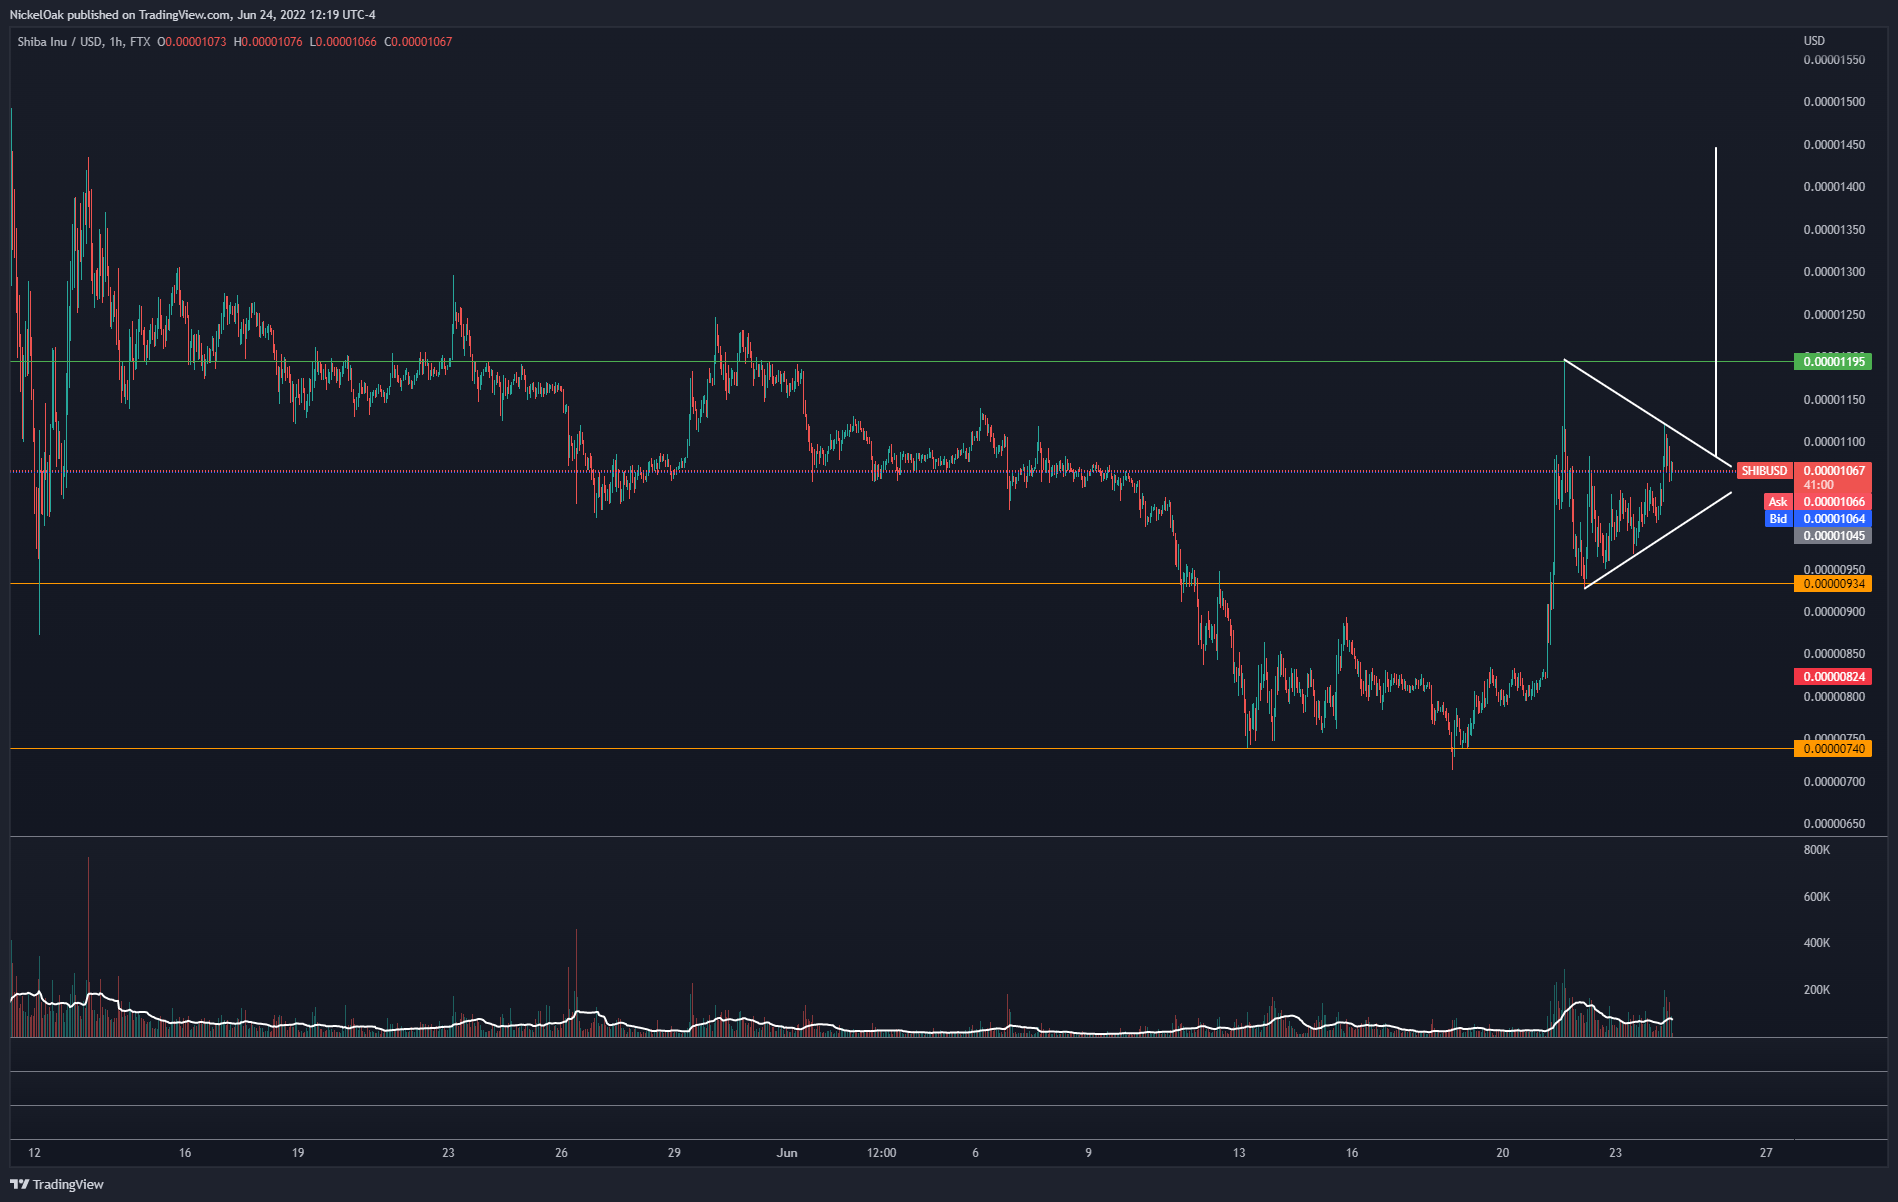Screen dimensions: 1898x1202
Task: Click the 400K volume axis label
Action: [1817, 943]
